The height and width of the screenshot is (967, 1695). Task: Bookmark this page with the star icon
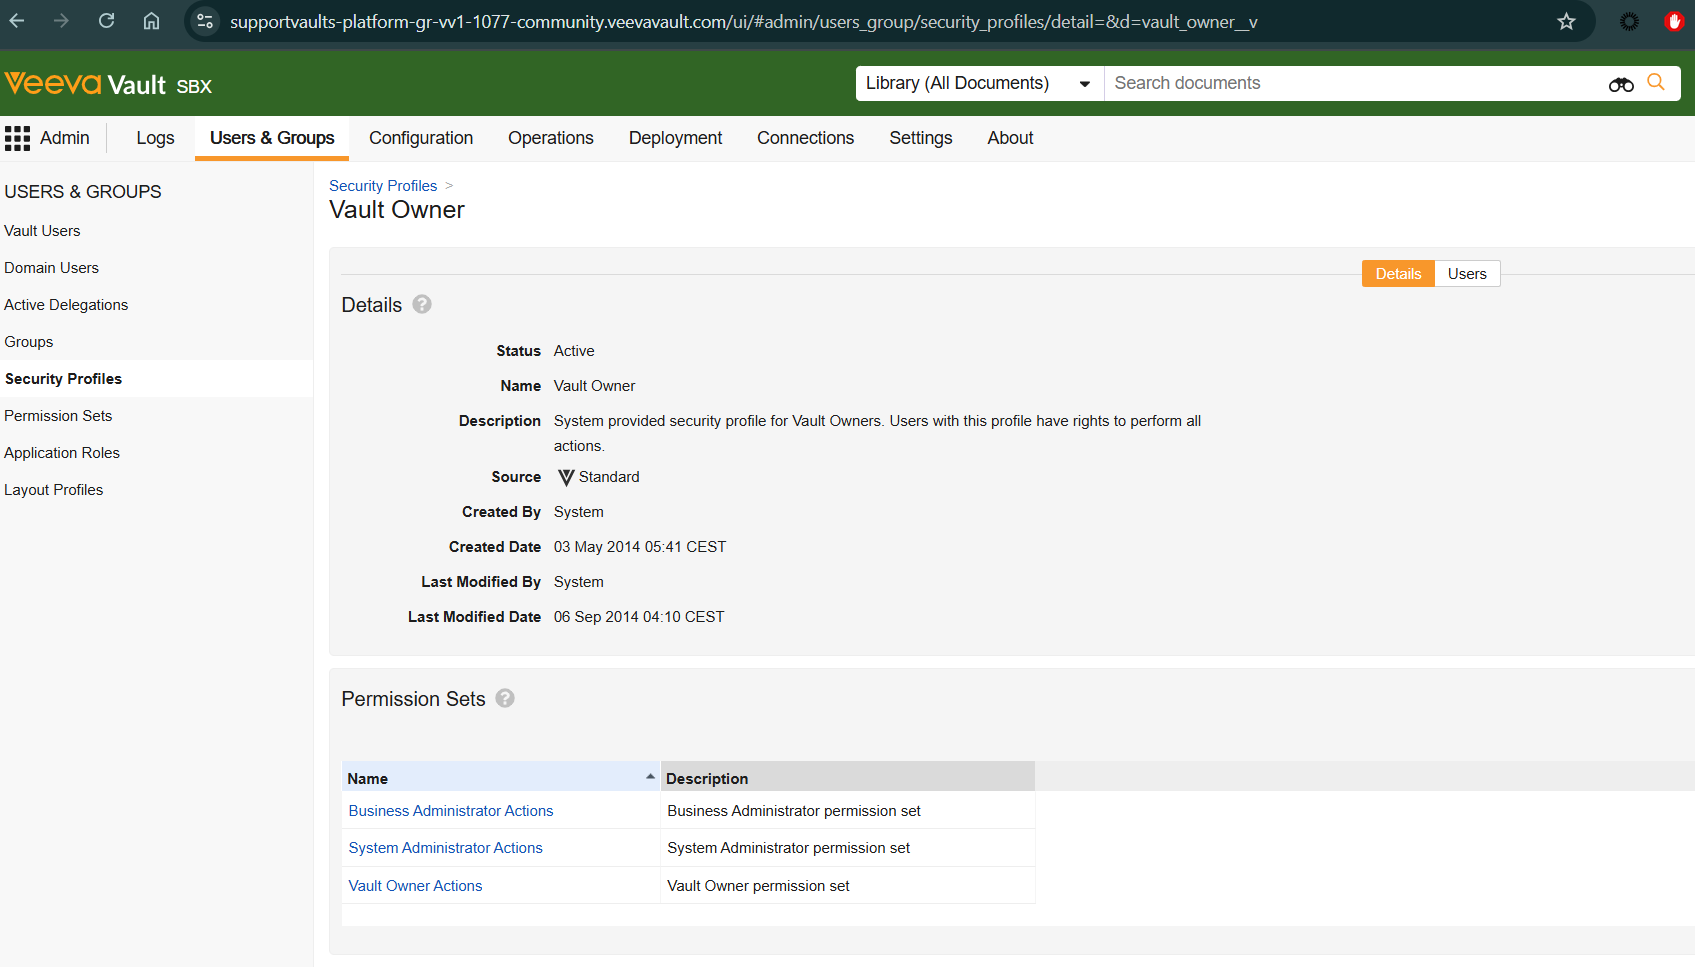1566,21
